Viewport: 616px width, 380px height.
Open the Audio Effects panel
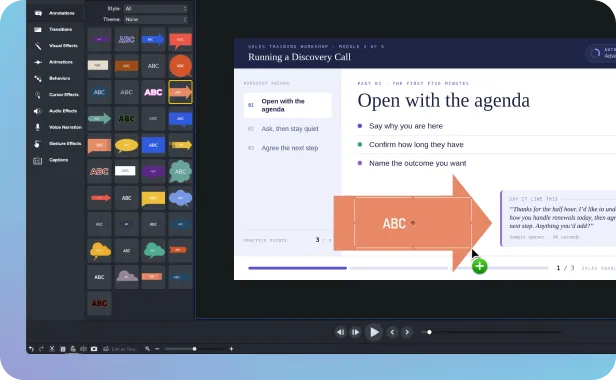pos(55,111)
